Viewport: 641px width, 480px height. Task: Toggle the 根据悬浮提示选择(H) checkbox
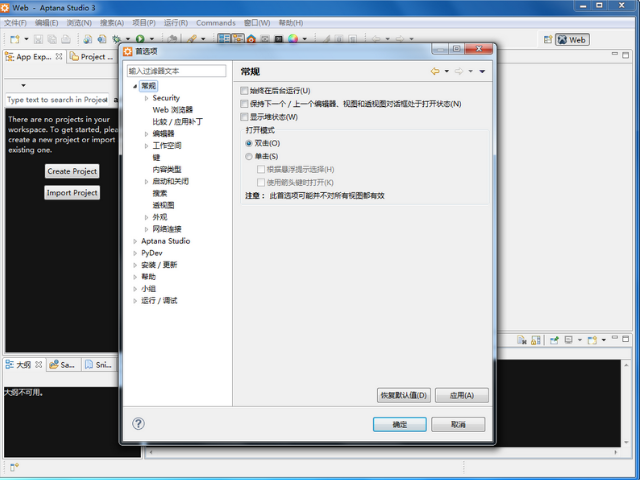pyautogui.click(x=261, y=169)
